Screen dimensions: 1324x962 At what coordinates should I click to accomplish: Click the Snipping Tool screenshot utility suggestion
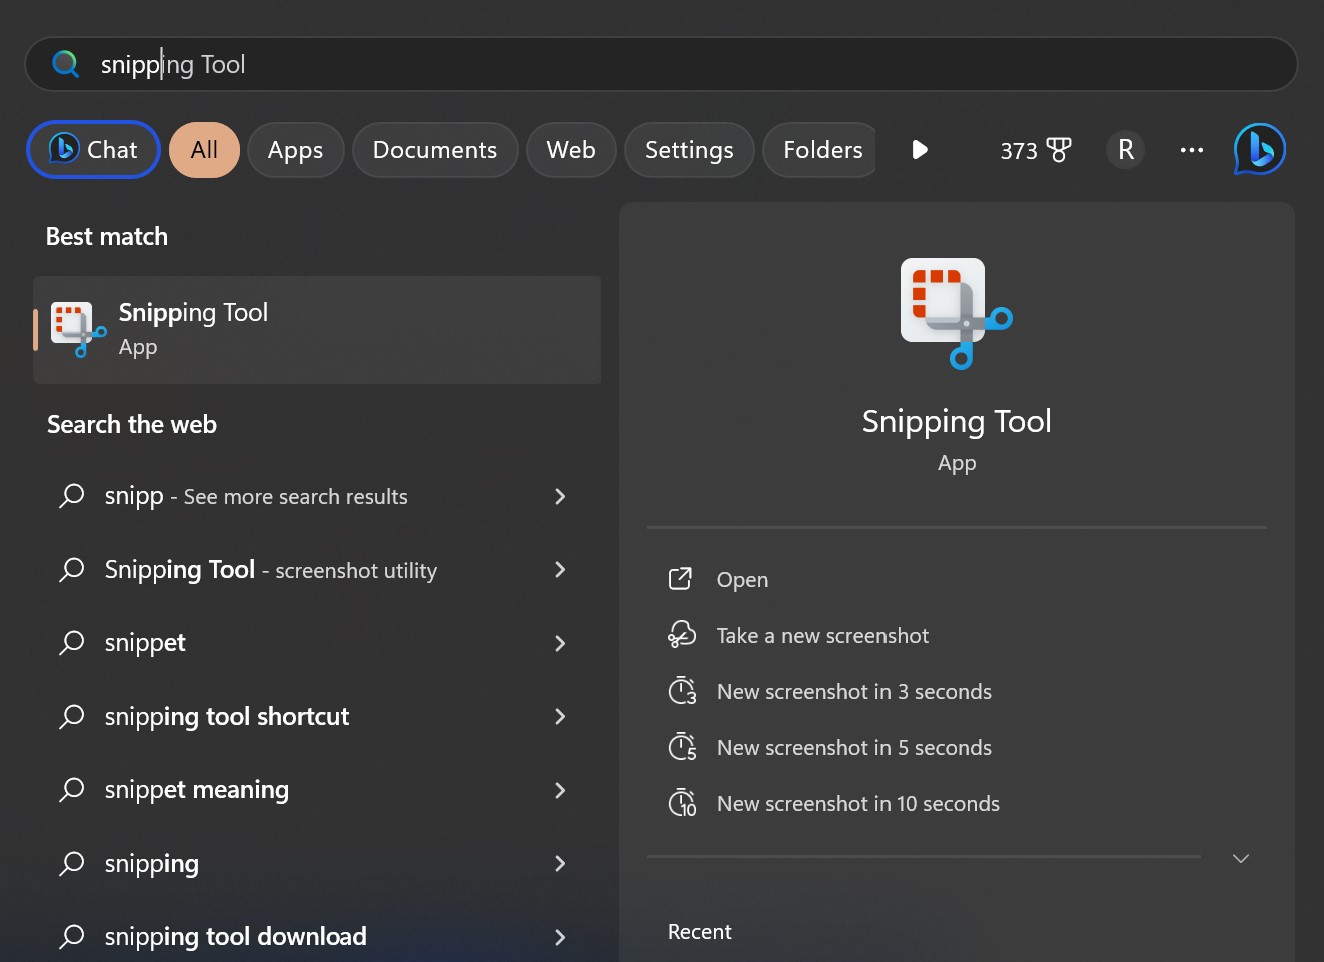tap(270, 570)
